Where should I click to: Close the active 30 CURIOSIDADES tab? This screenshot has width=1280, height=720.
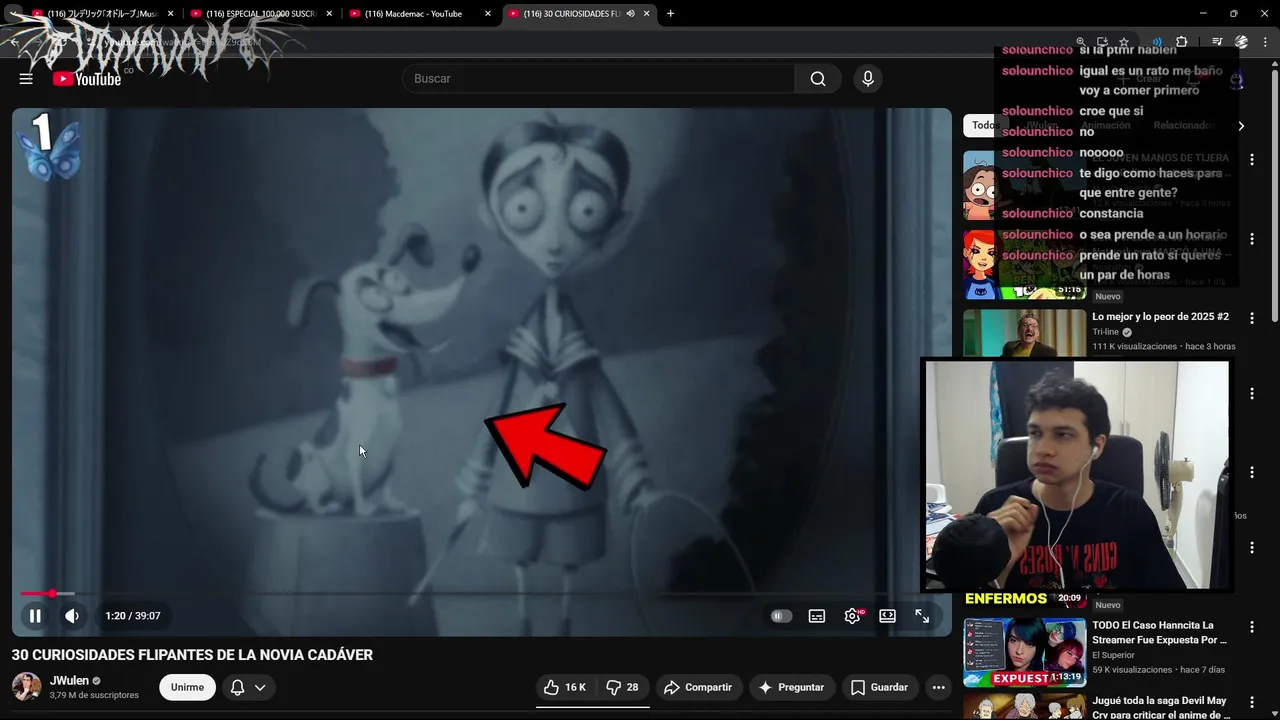click(647, 14)
